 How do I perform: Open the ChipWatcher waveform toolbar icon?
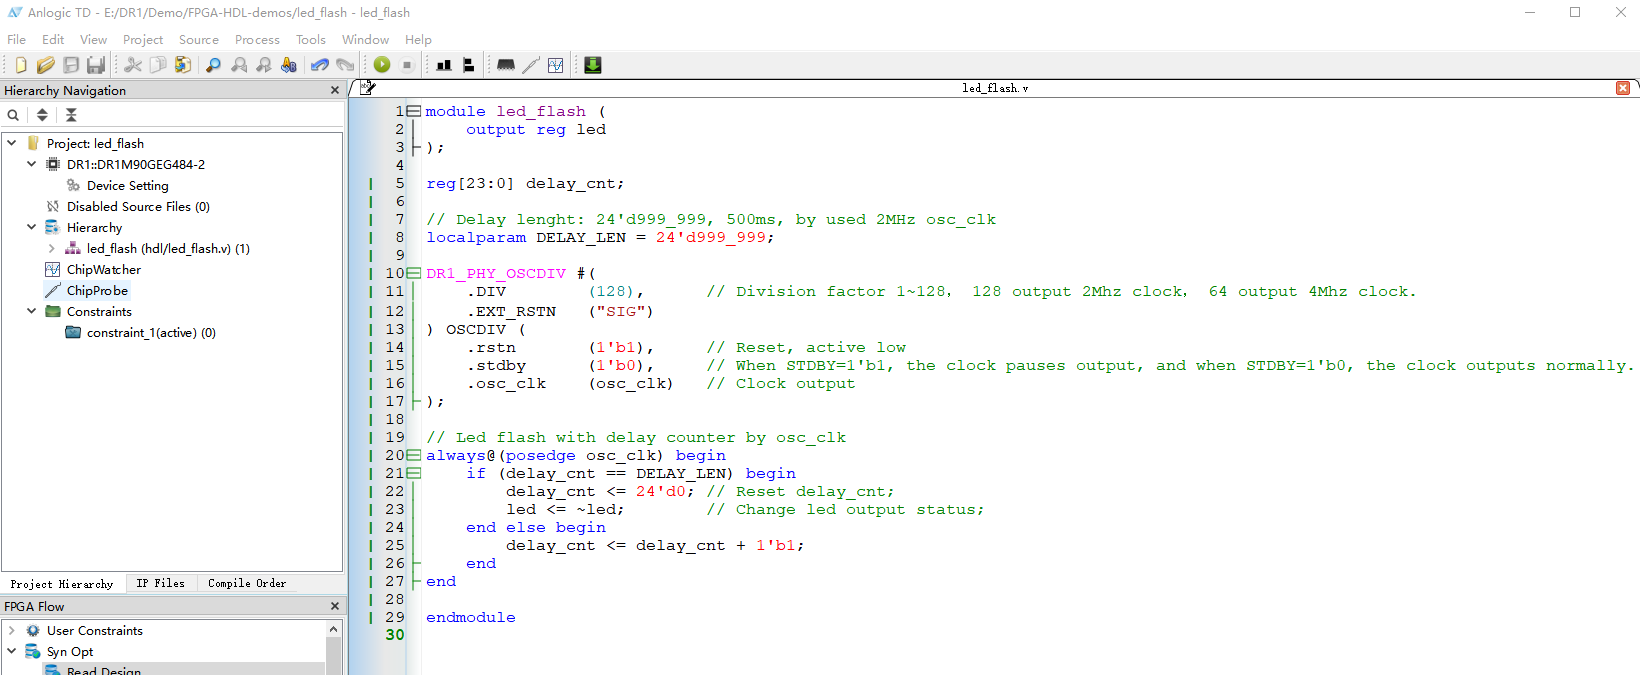click(x=556, y=65)
